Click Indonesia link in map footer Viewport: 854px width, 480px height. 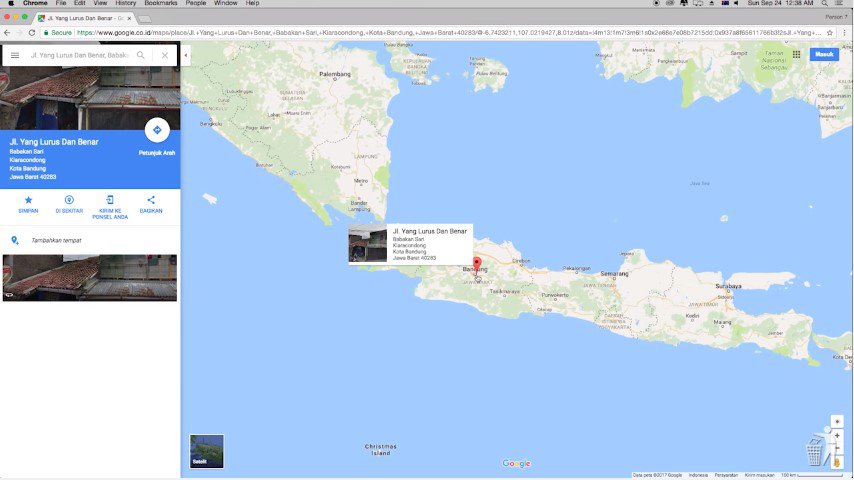[x=698, y=475]
